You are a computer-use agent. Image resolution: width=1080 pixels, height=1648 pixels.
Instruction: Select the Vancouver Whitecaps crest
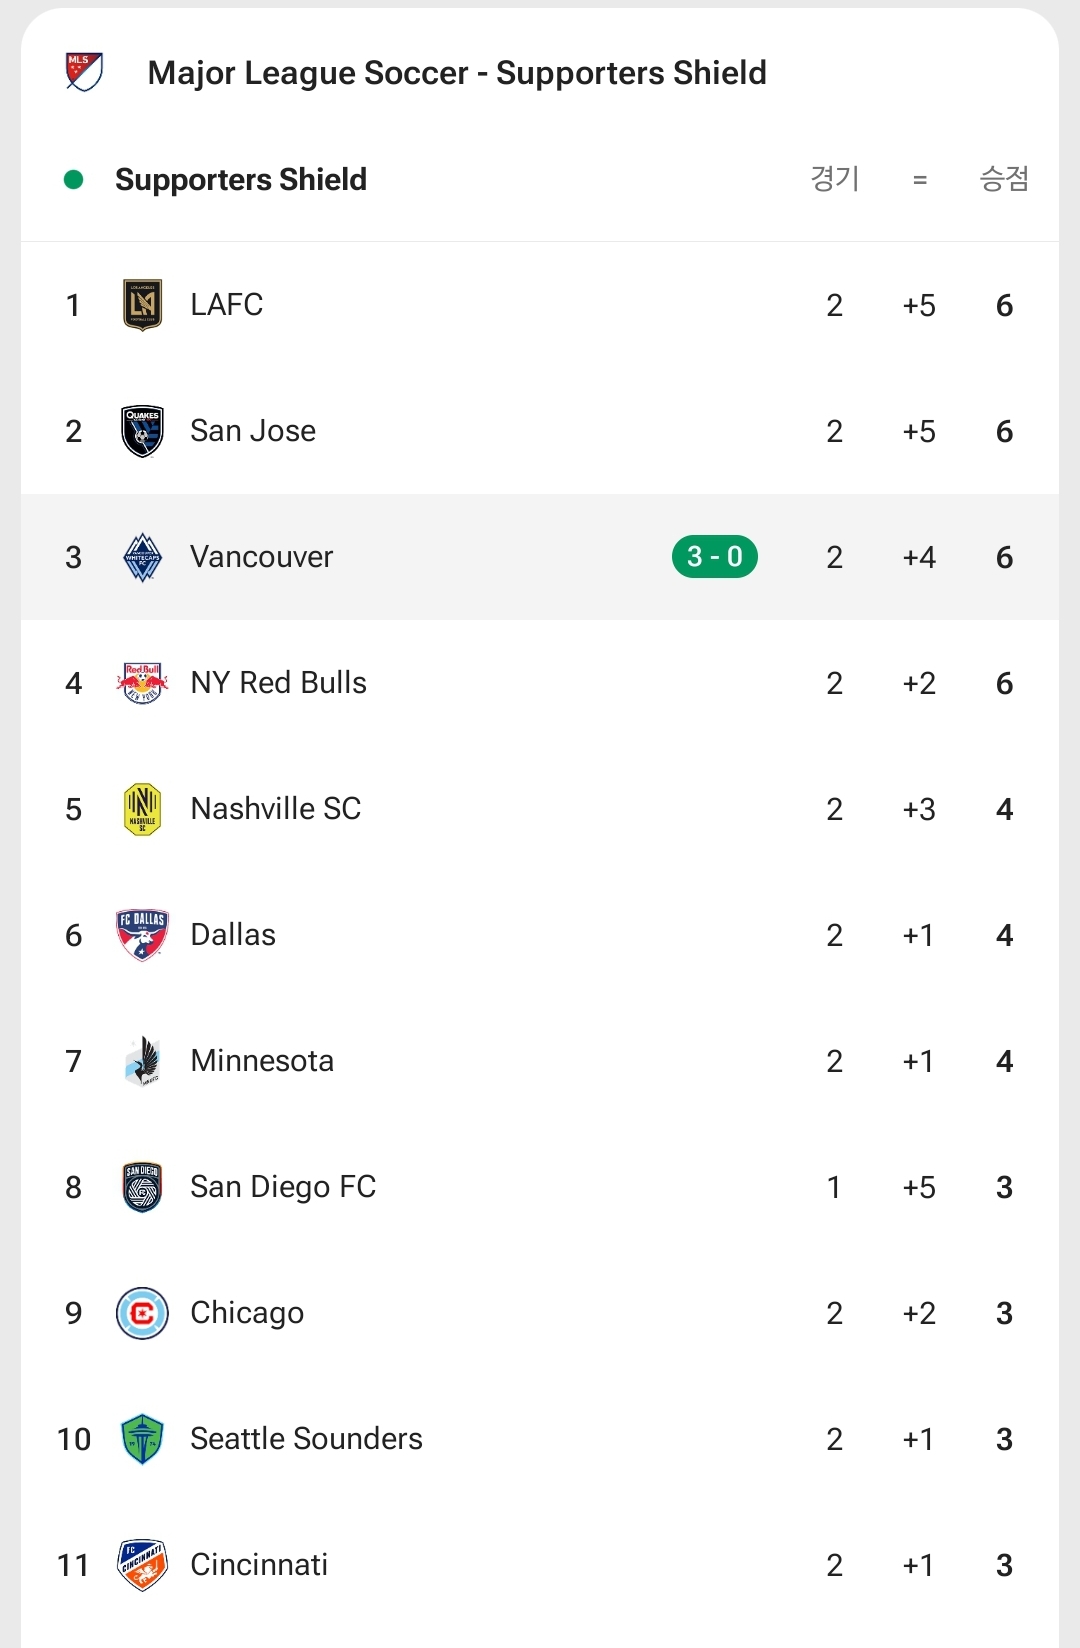142,557
